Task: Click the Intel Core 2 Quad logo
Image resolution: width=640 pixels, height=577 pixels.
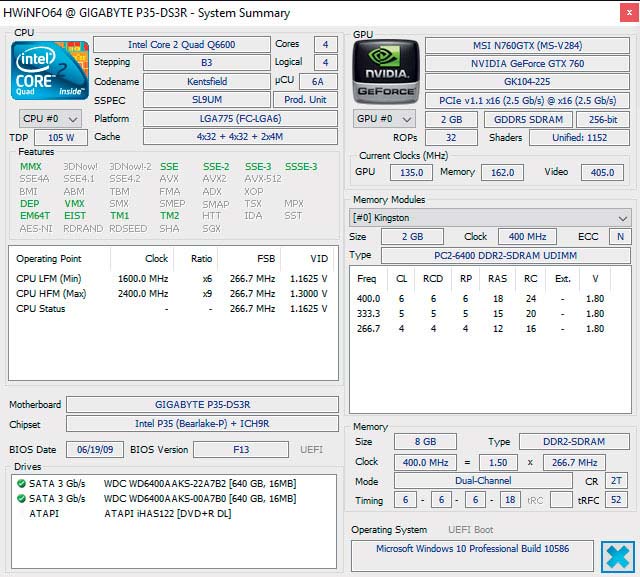Action: (x=50, y=70)
